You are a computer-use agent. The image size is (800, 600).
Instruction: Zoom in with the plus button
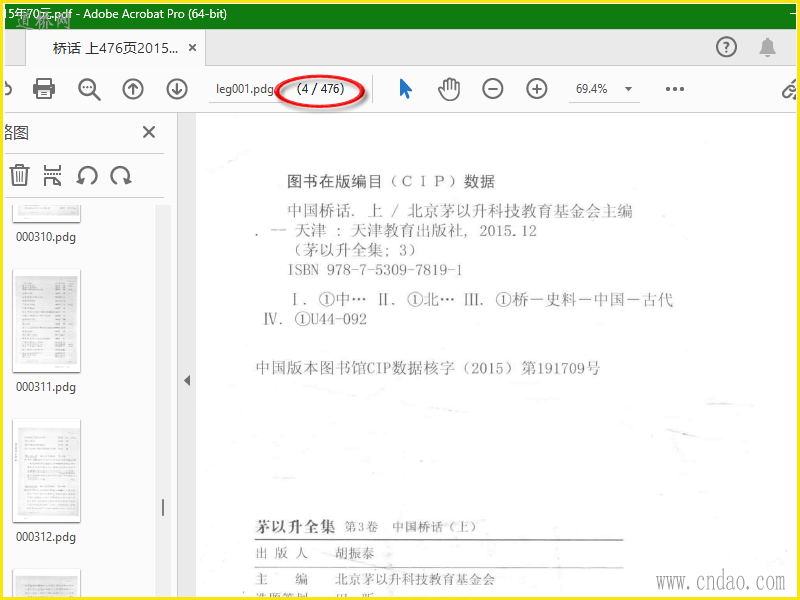click(537, 89)
